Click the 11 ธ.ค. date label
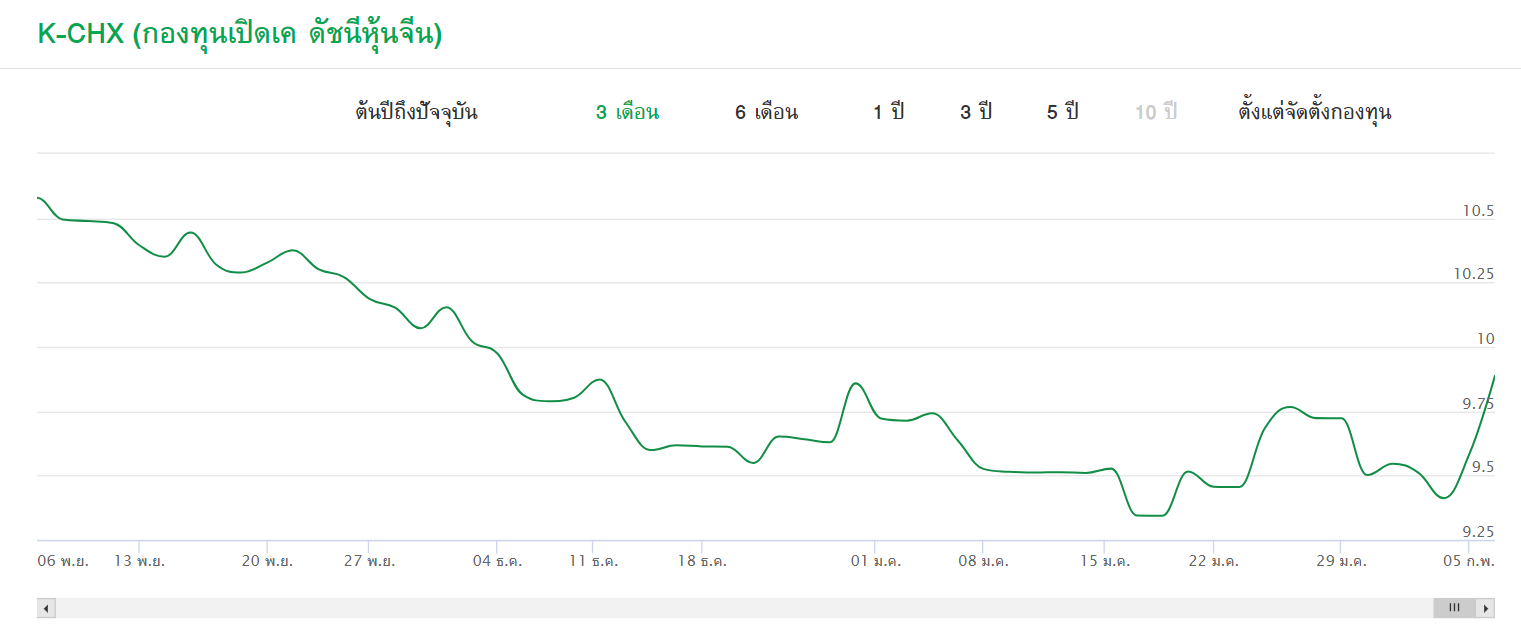The height and width of the screenshot is (633, 1521). coord(593,562)
